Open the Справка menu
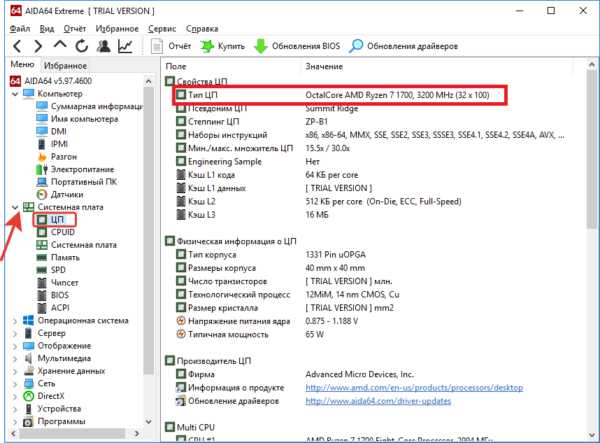 [202, 29]
